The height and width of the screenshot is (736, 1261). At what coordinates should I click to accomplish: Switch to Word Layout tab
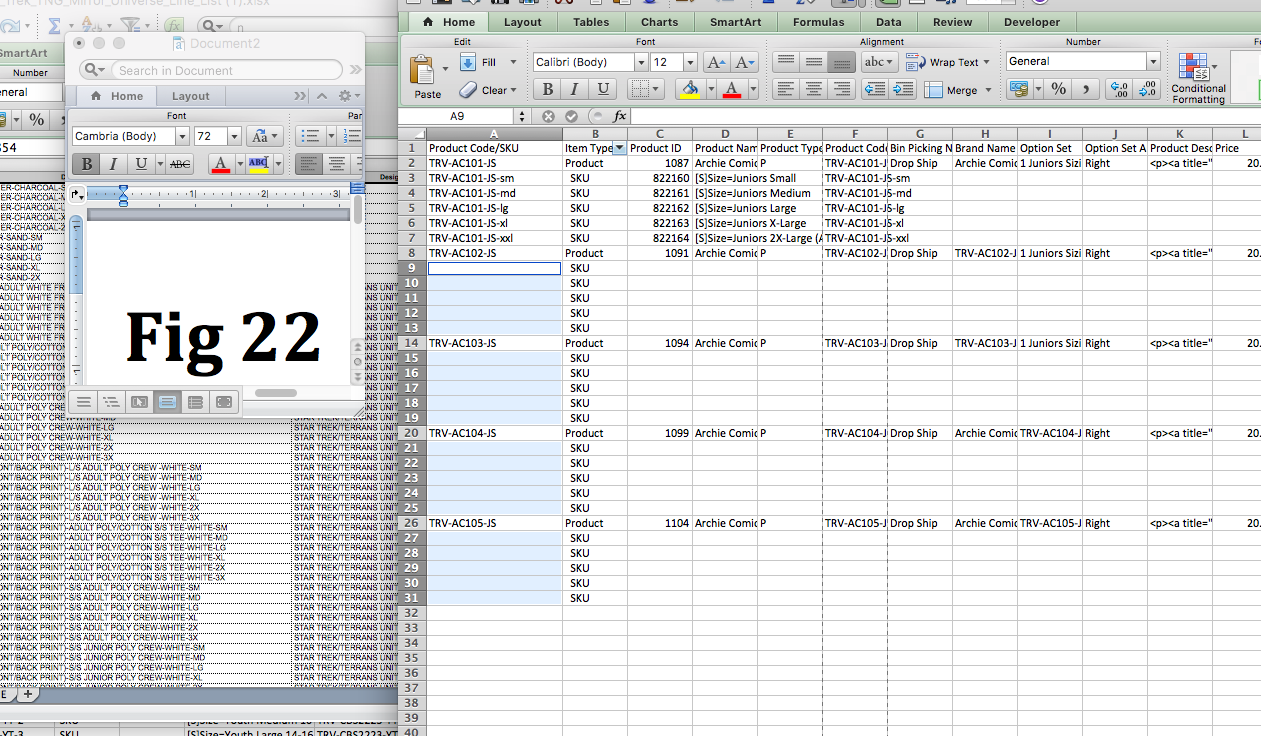coord(190,96)
